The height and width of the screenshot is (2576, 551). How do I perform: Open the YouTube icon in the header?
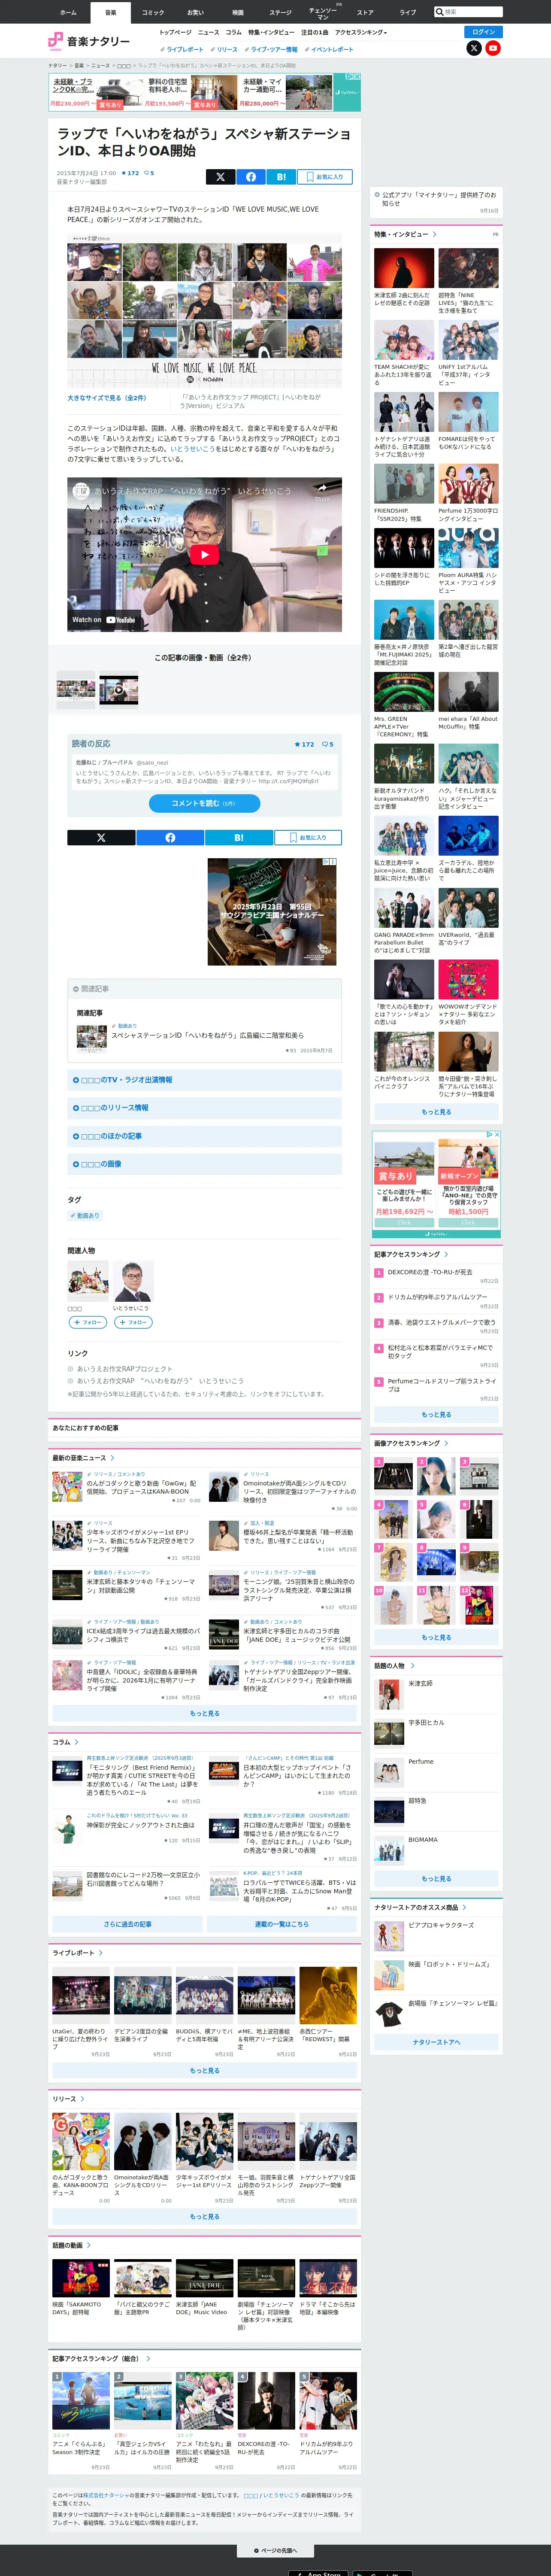click(x=493, y=48)
